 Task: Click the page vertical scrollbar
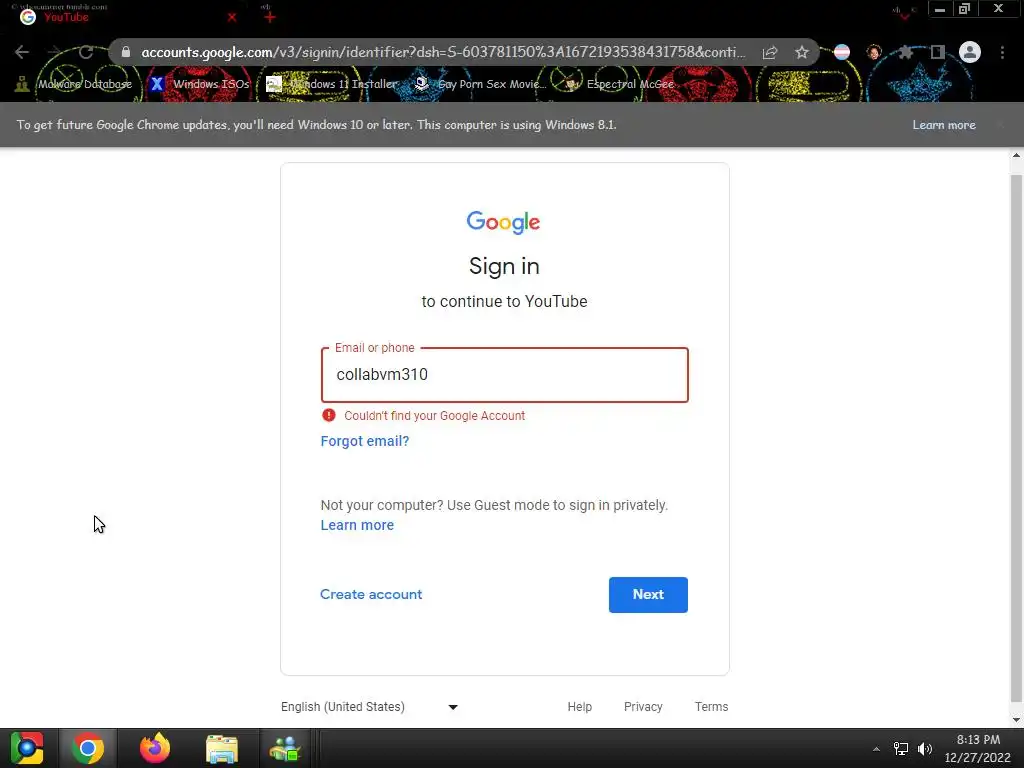pos(1016,438)
